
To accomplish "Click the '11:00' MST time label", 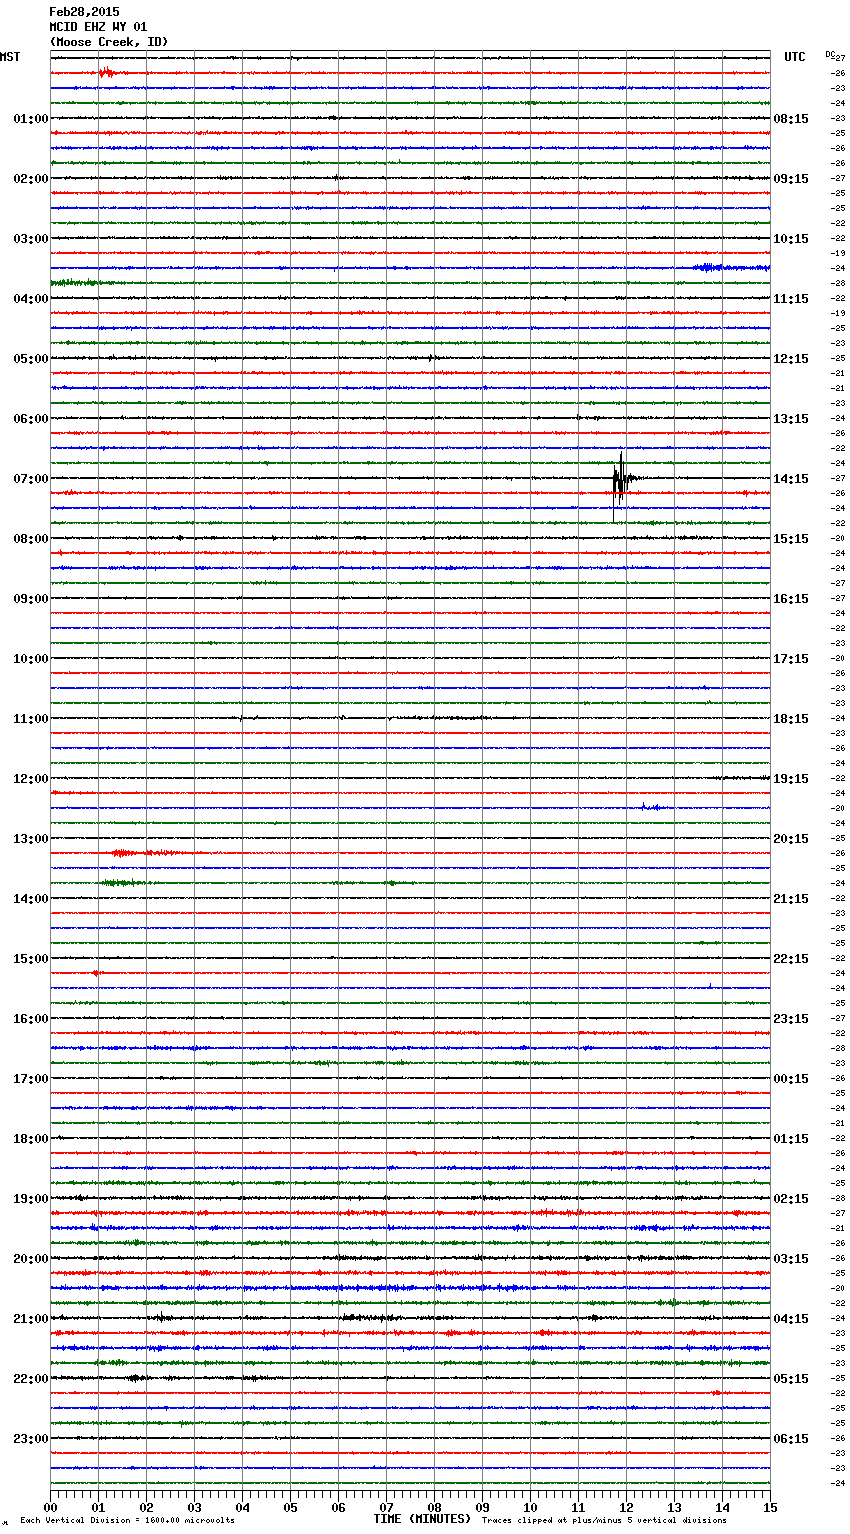I will point(31,719).
